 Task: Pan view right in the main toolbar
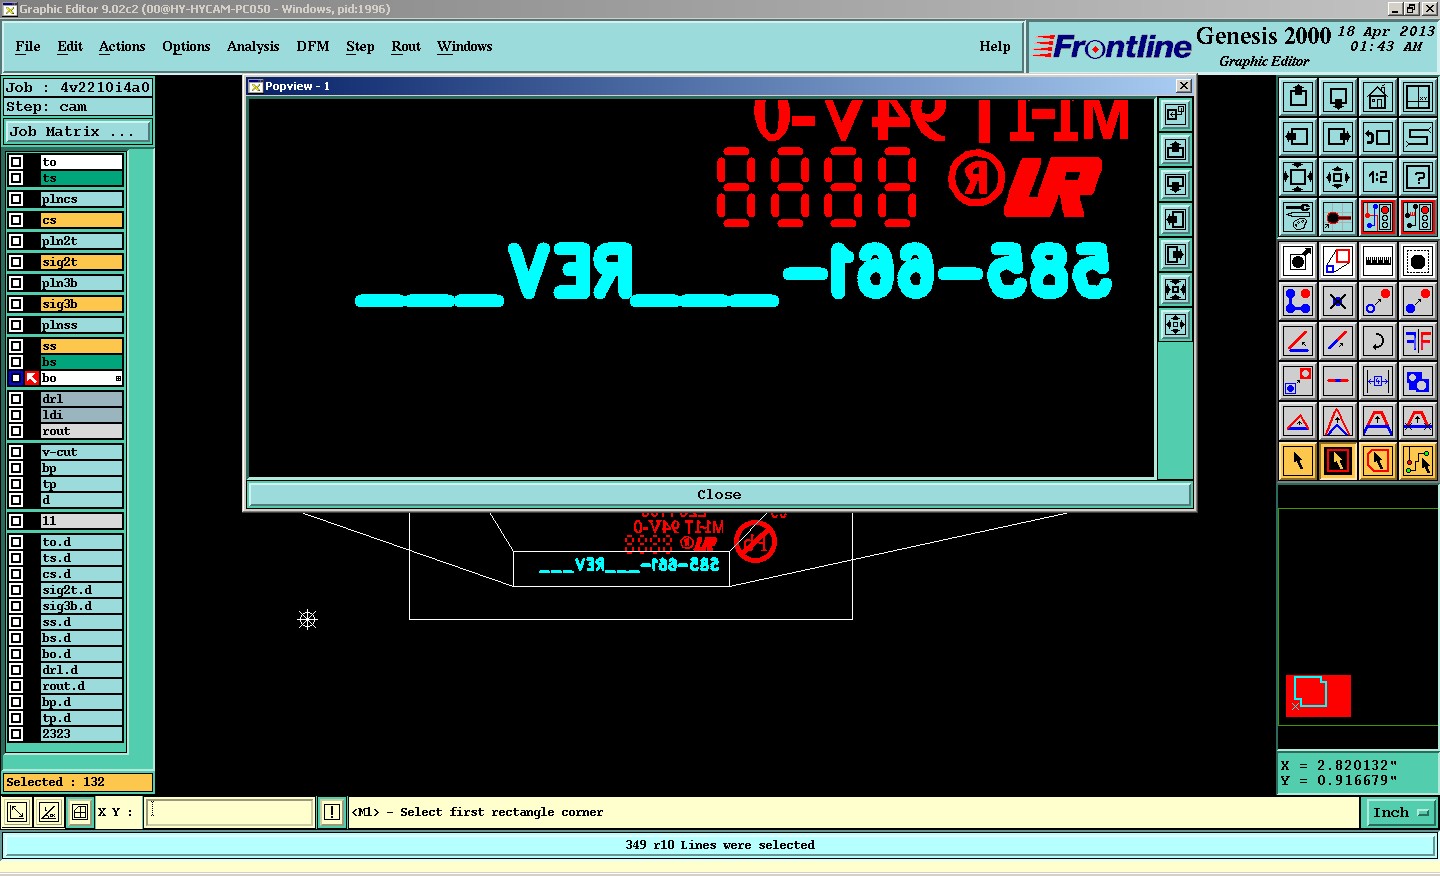[x=1338, y=137]
